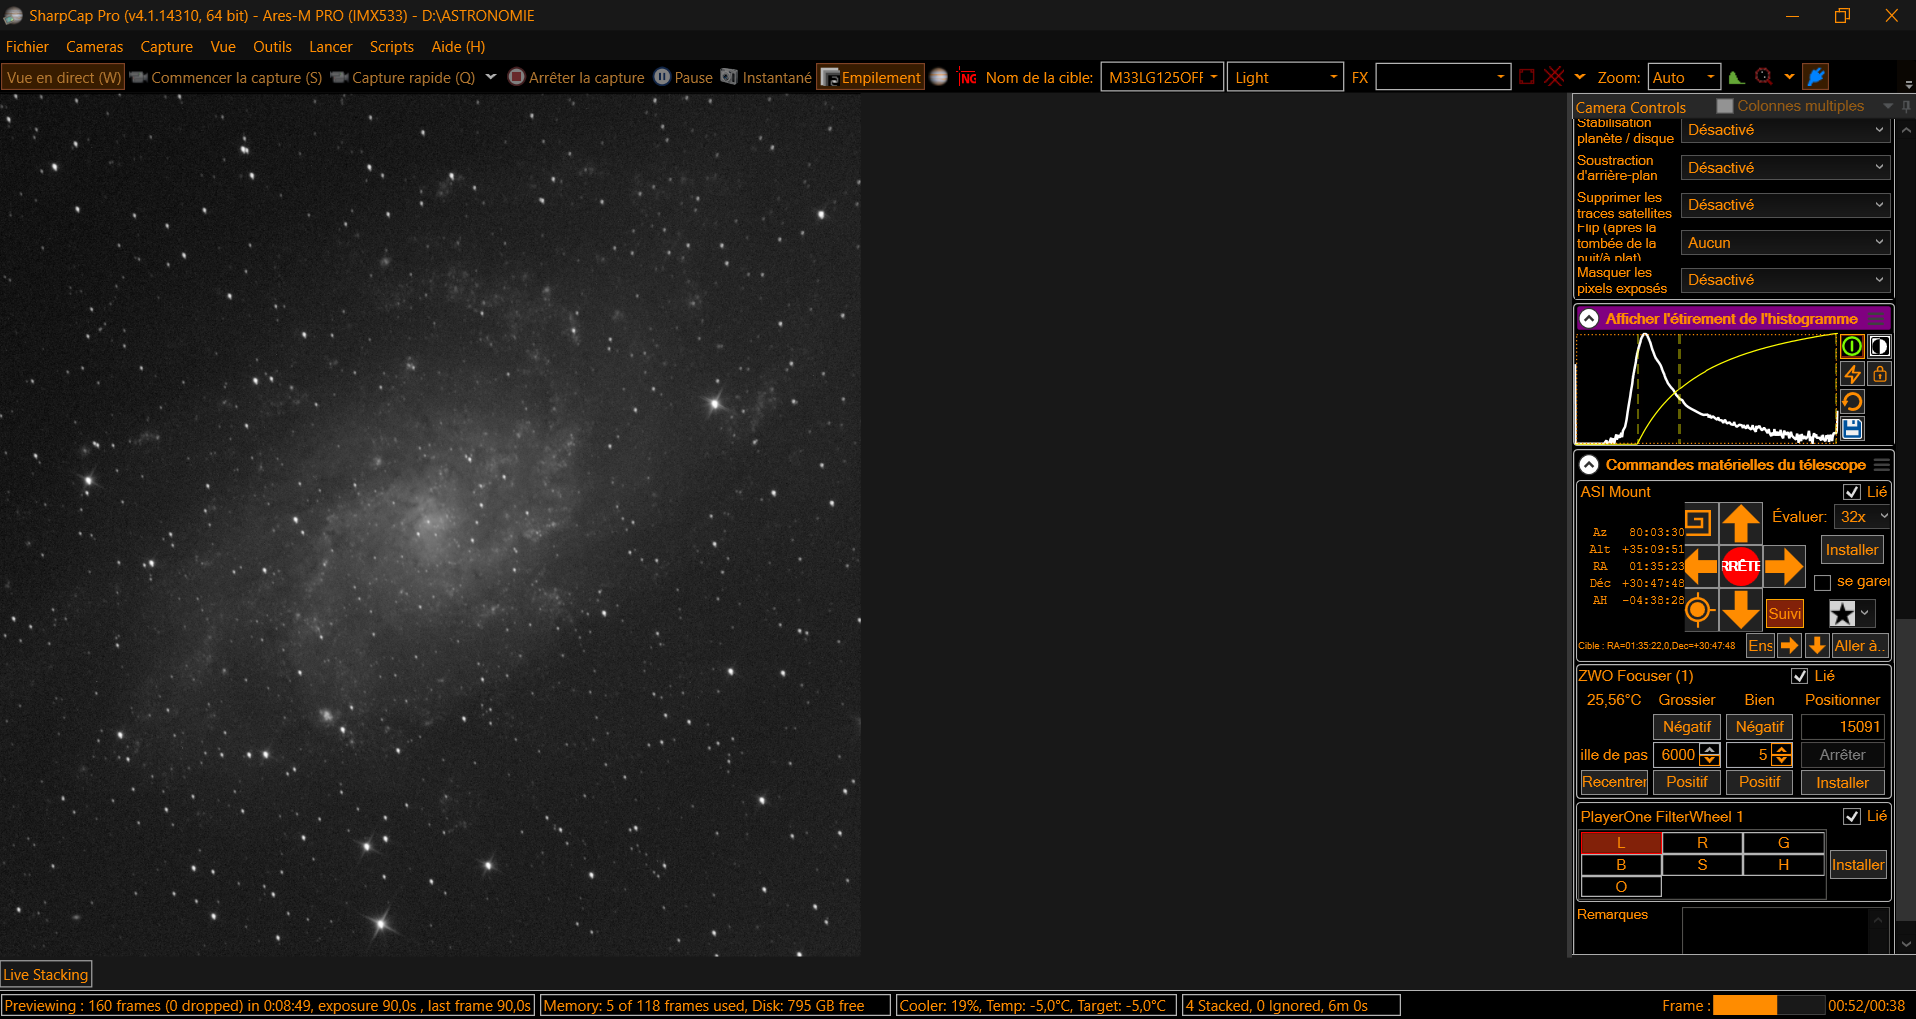Toggle the red reticule crosshatch overlay icon
This screenshot has width=1916, height=1019.
[x=1554, y=77]
